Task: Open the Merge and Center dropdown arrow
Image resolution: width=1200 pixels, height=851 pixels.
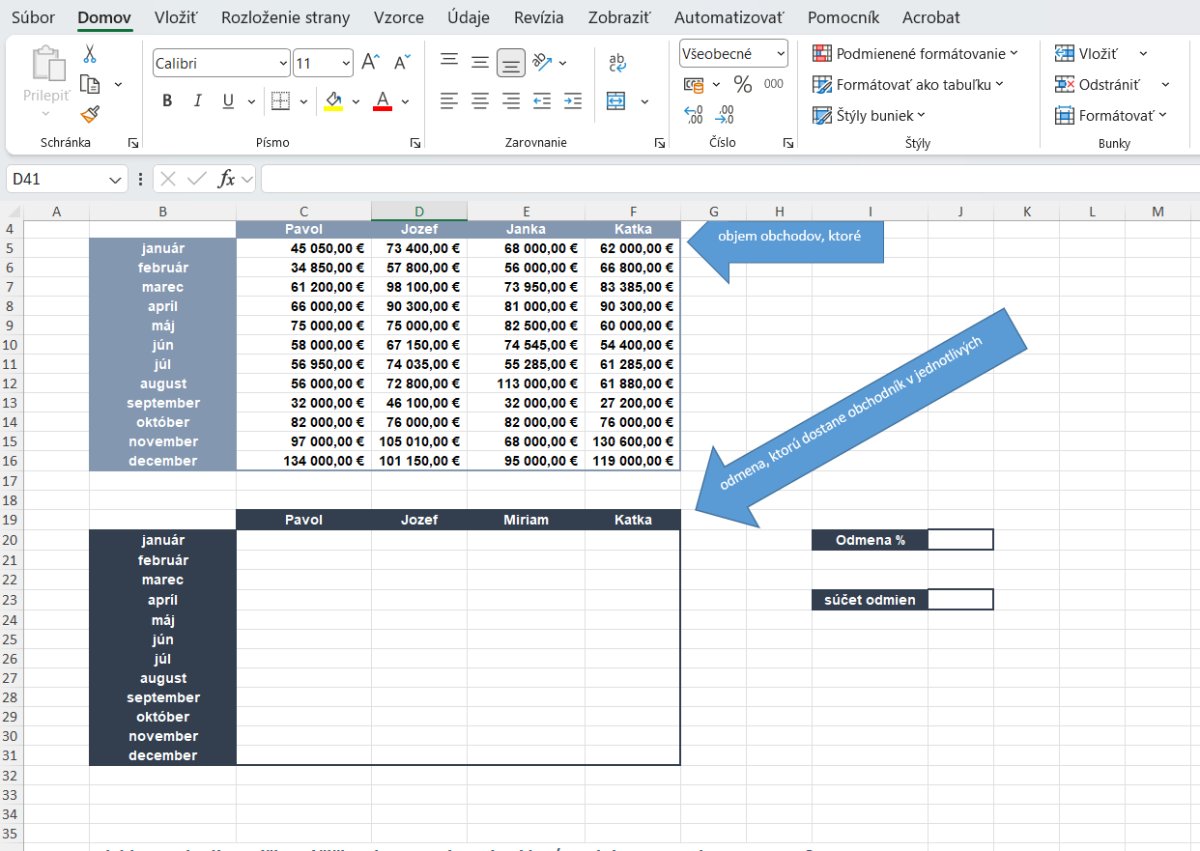Action: 644,101
